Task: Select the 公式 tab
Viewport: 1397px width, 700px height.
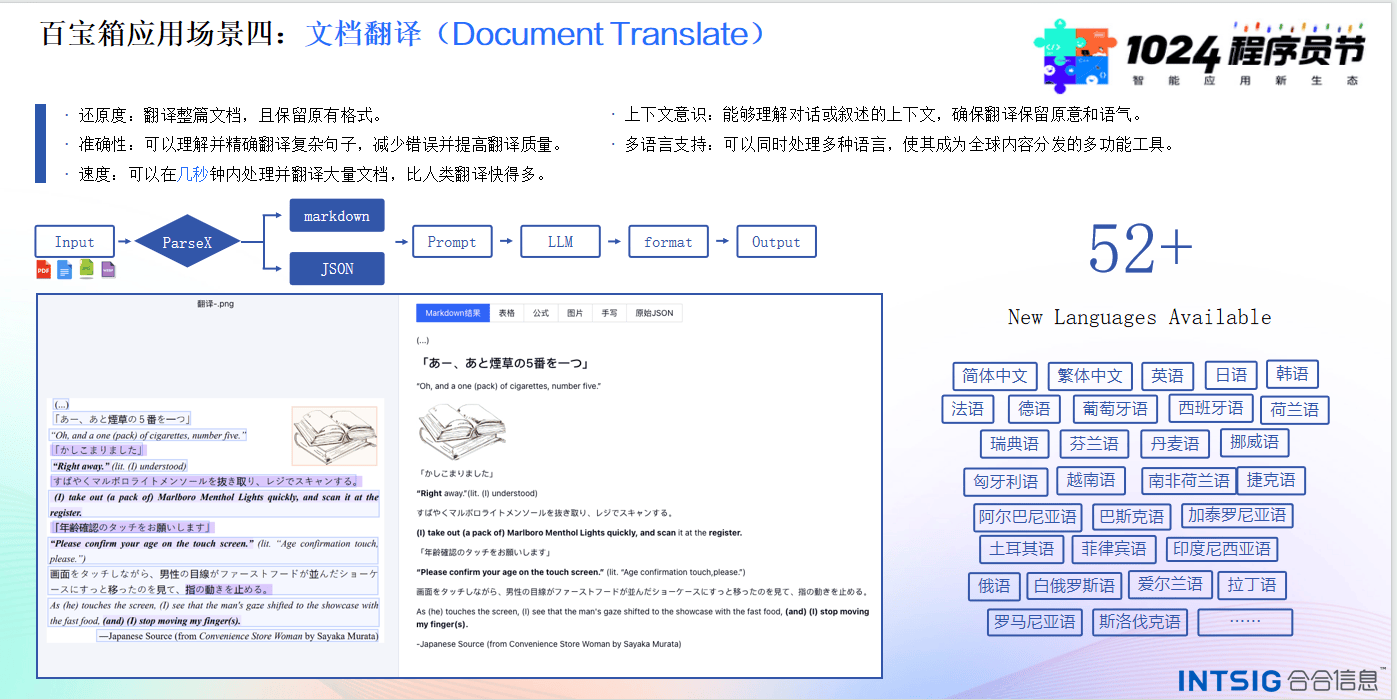Action: coord(541,313)
